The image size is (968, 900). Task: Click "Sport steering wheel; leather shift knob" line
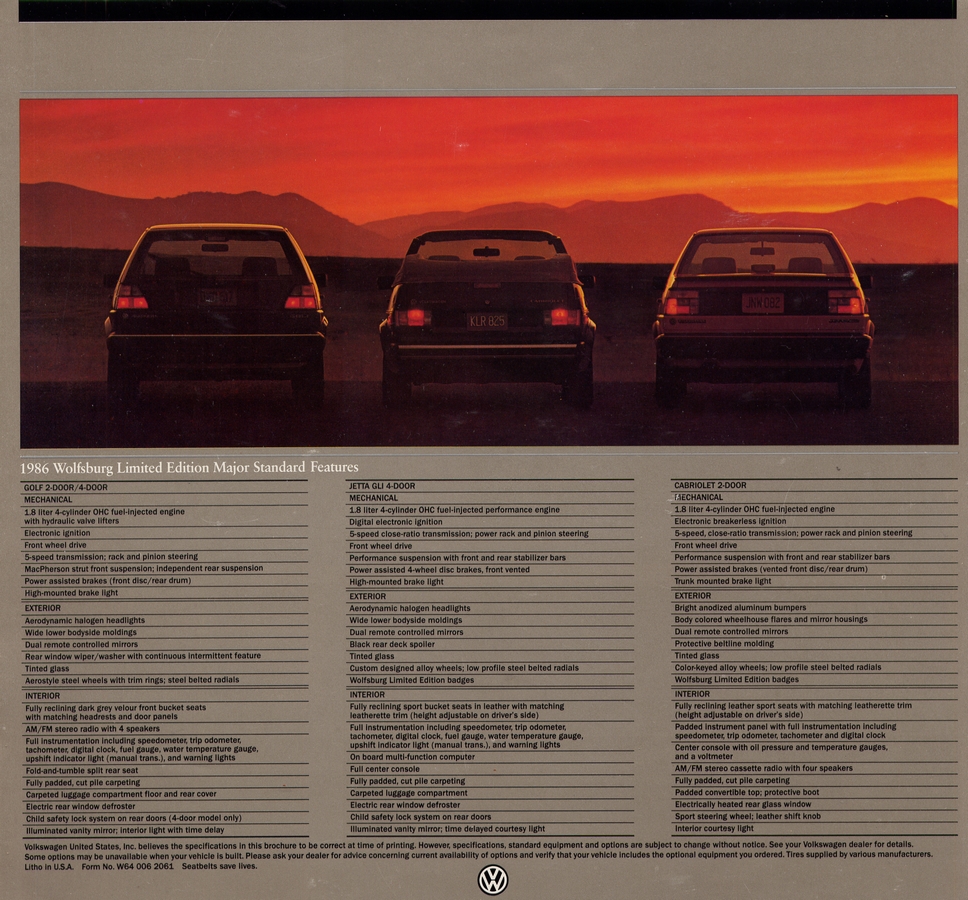(x=747, y=816)
